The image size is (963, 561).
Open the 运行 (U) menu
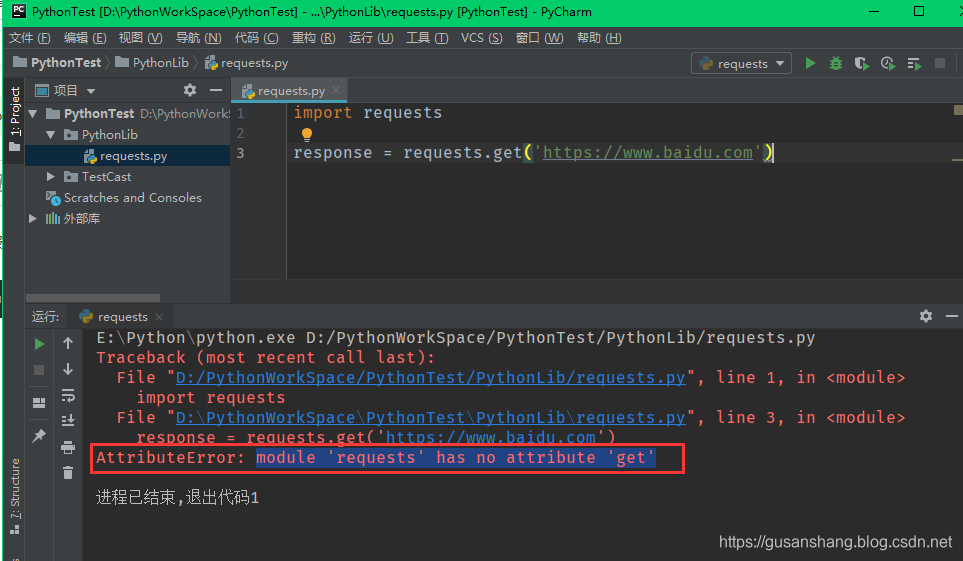[371, 38]
